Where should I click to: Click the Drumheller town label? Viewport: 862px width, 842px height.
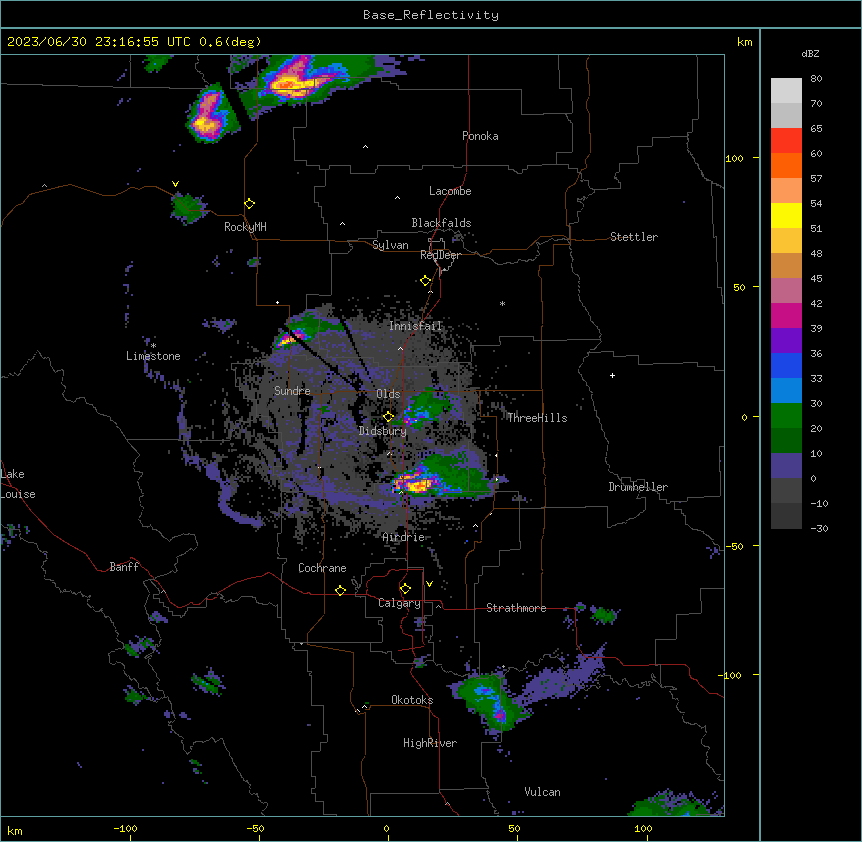(638, 487)
